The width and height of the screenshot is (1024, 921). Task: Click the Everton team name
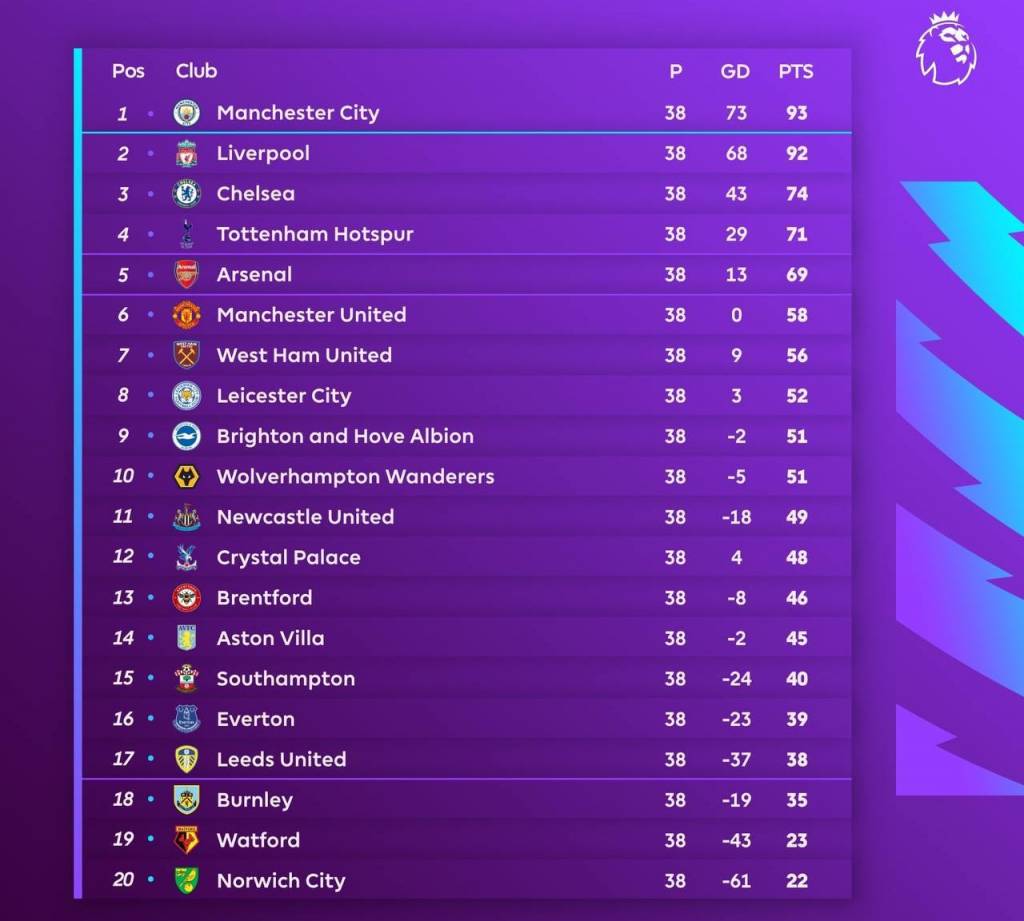(256, 719)
